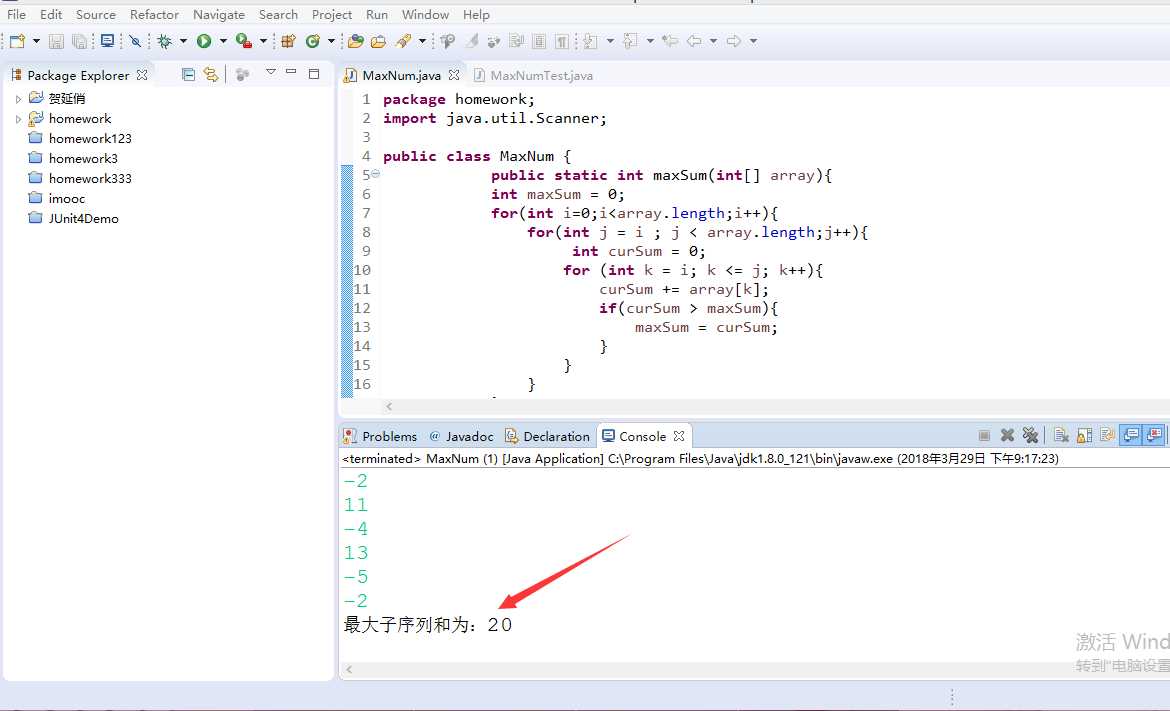Click the Previous Annotation icon
Image resolution: width=1170 pixels, height=711 pixels.
pyautogui.click(x=630, y=41)
